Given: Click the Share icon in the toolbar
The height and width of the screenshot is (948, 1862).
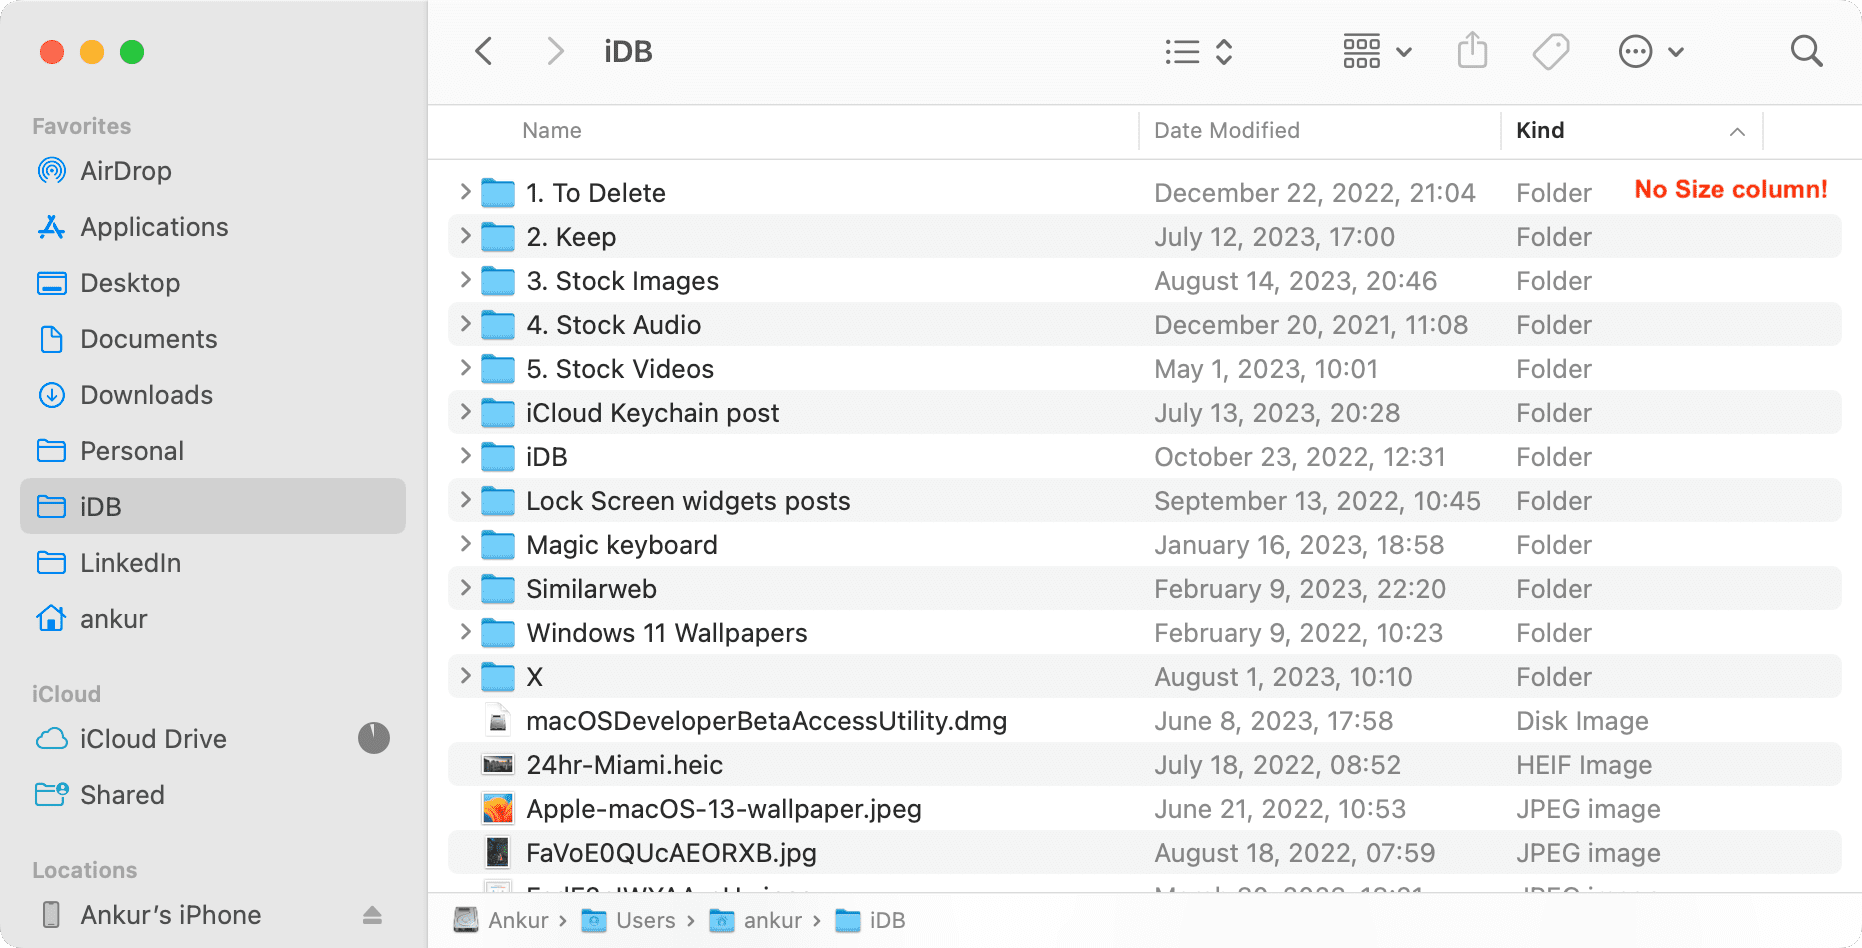Looking at the screenshot, I should 1471,50.
